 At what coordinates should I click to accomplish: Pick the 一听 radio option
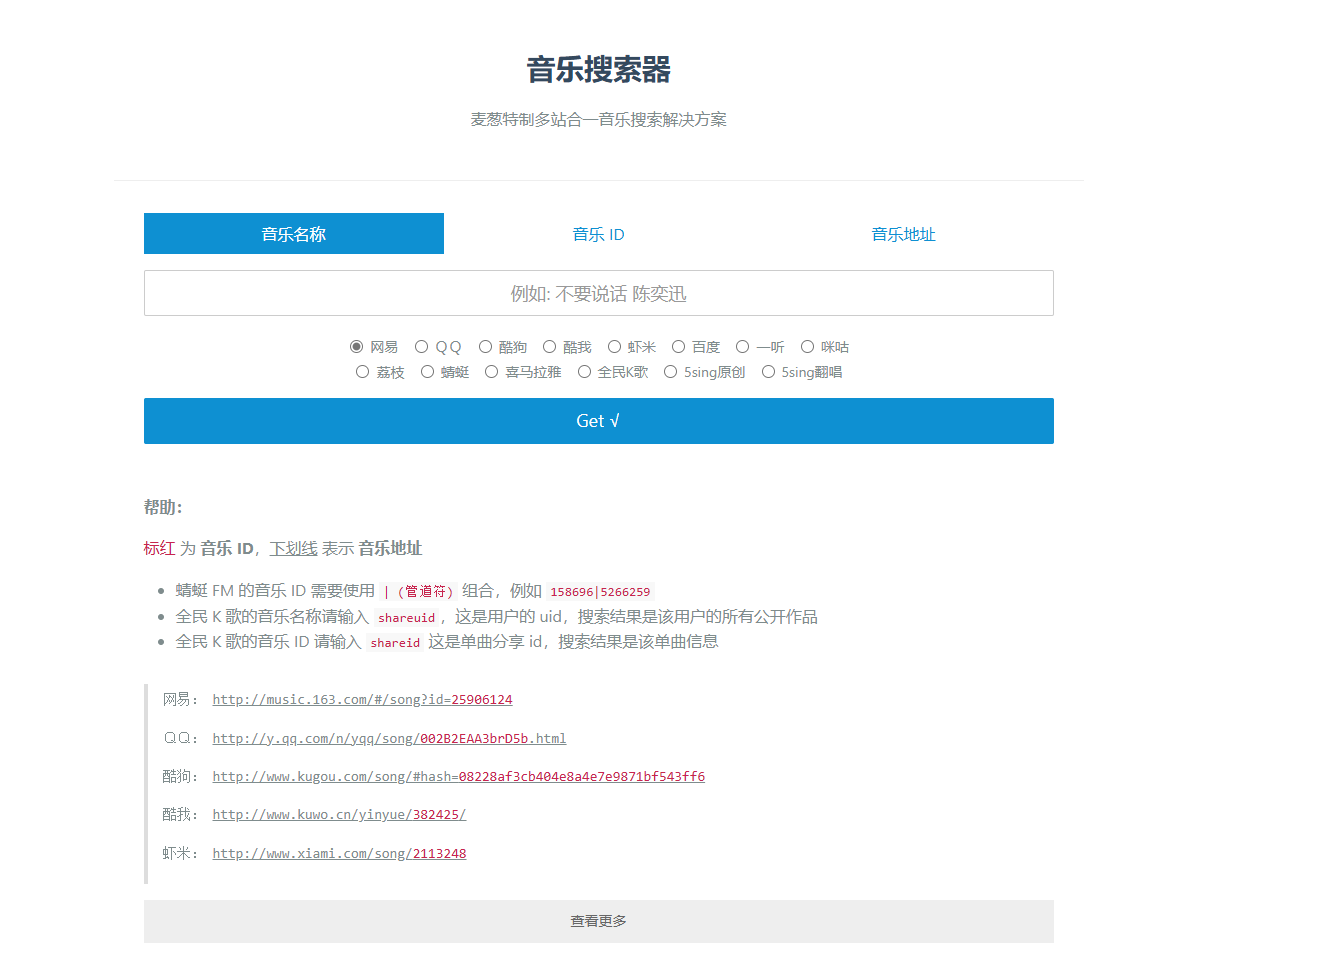[x=742, y=347]
